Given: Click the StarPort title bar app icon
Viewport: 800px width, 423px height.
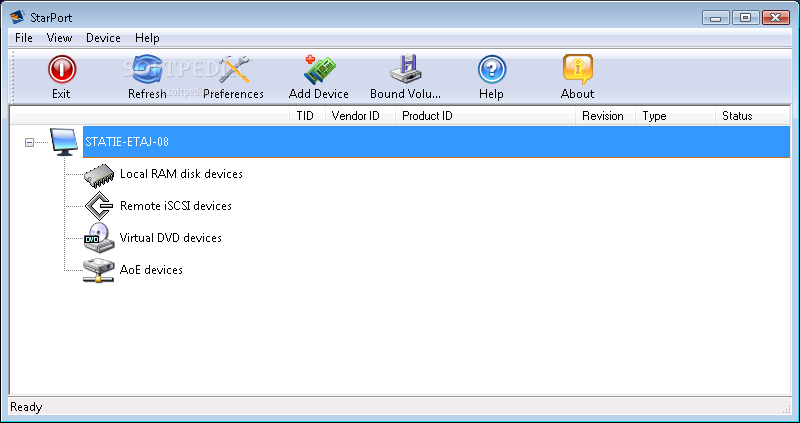Looking at the screenshot, I should [x=17, y=17].
